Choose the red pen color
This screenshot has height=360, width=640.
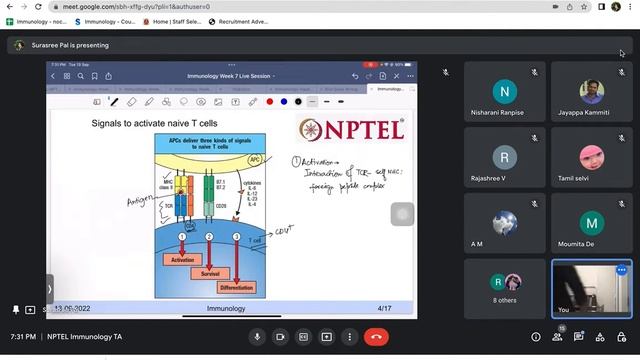point(270,102)
